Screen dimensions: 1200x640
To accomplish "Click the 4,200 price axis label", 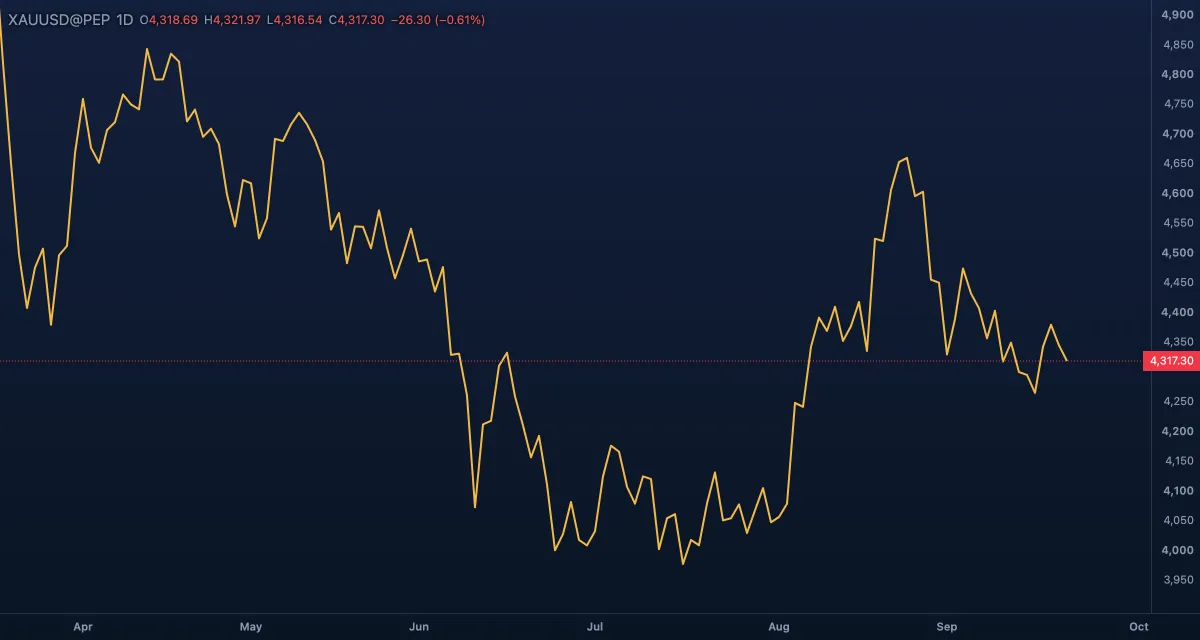I will click(1177, 431).
